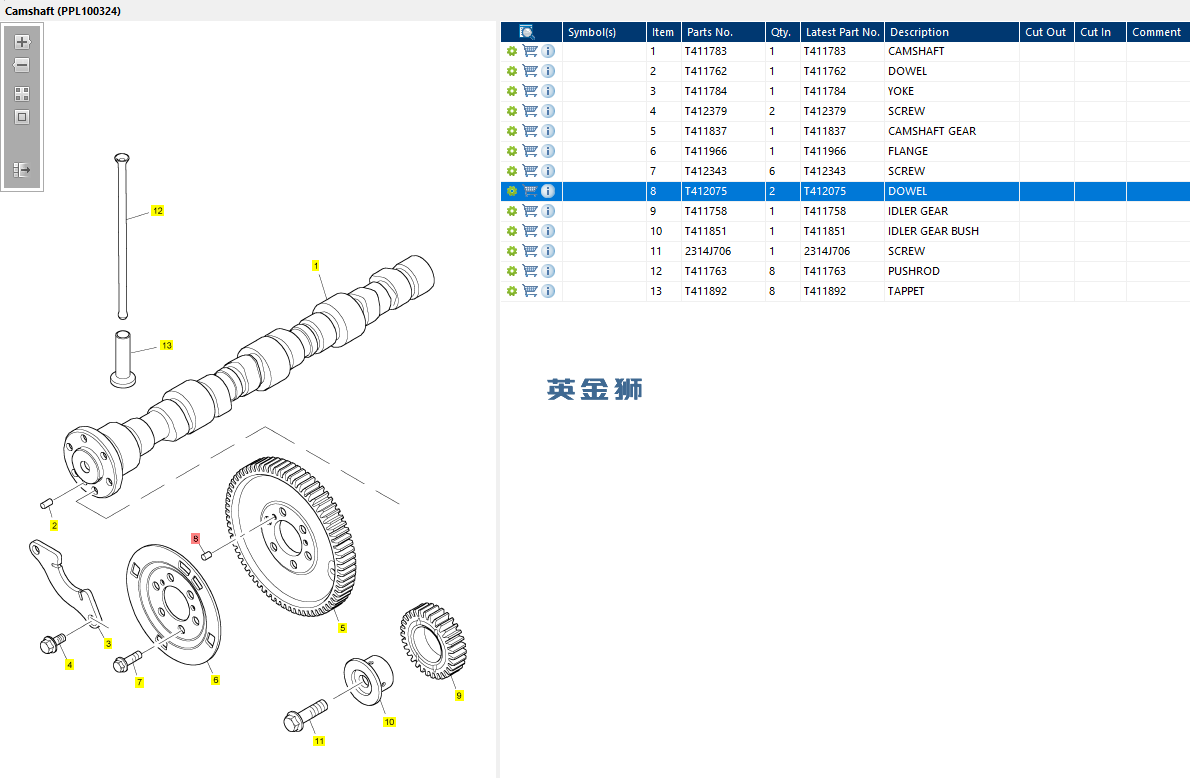Select callout 9 under idler gear
The image size is (1190, 778).
click(x=458, y=695)
